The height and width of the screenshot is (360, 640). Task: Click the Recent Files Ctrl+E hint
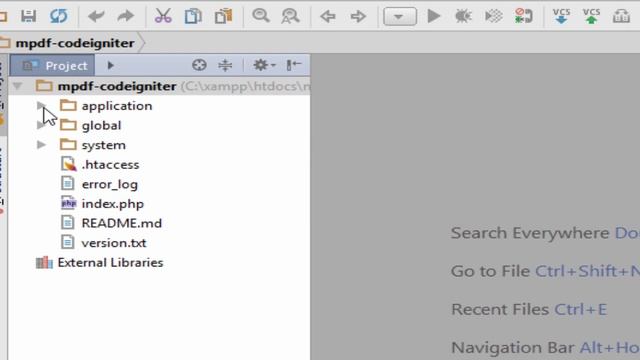529,309
